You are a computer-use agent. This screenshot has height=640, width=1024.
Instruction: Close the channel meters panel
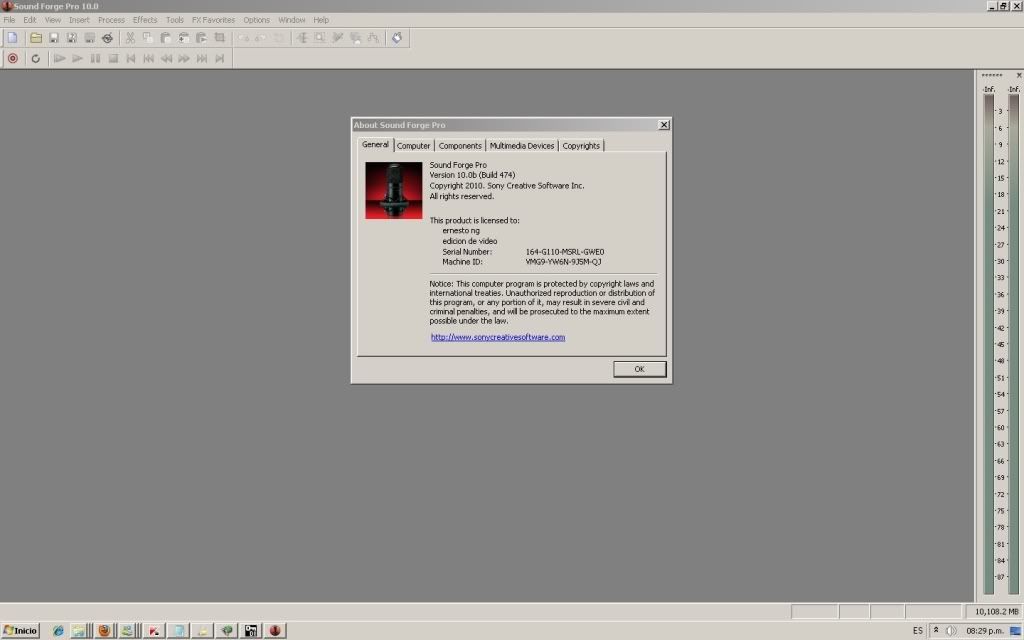coord(1019,75)
